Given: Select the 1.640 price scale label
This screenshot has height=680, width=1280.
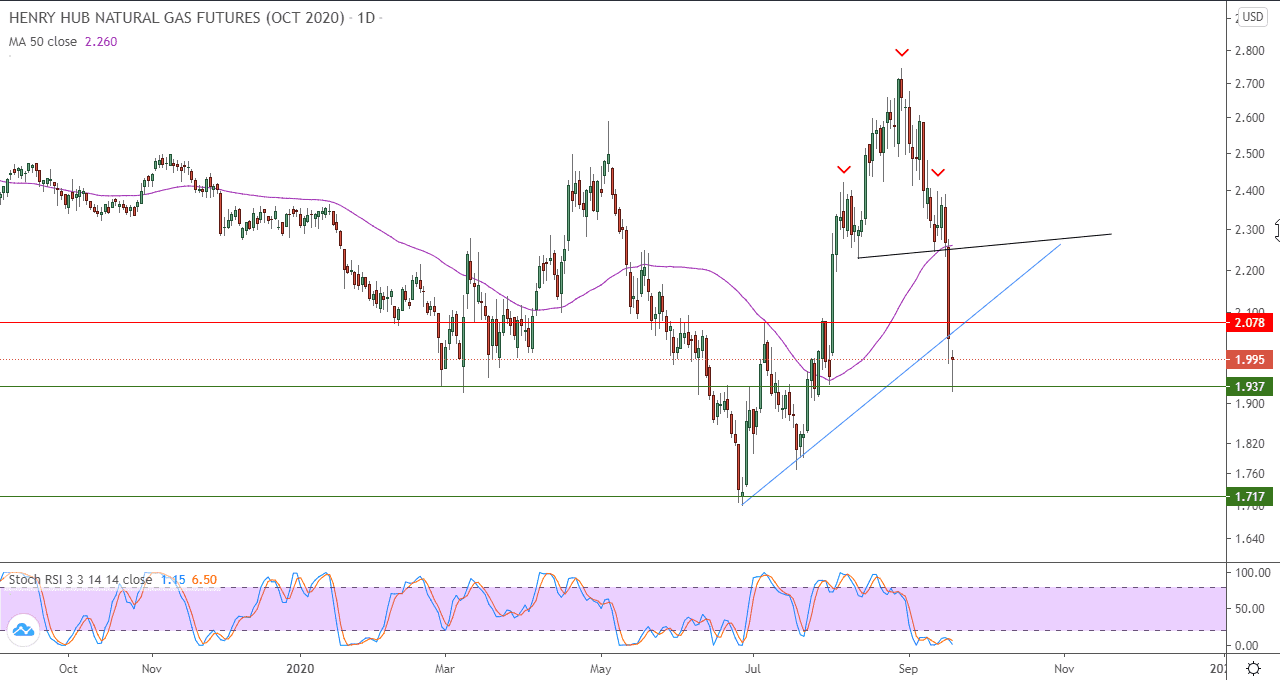Looking at the screenshot, I should point(1252,537).
